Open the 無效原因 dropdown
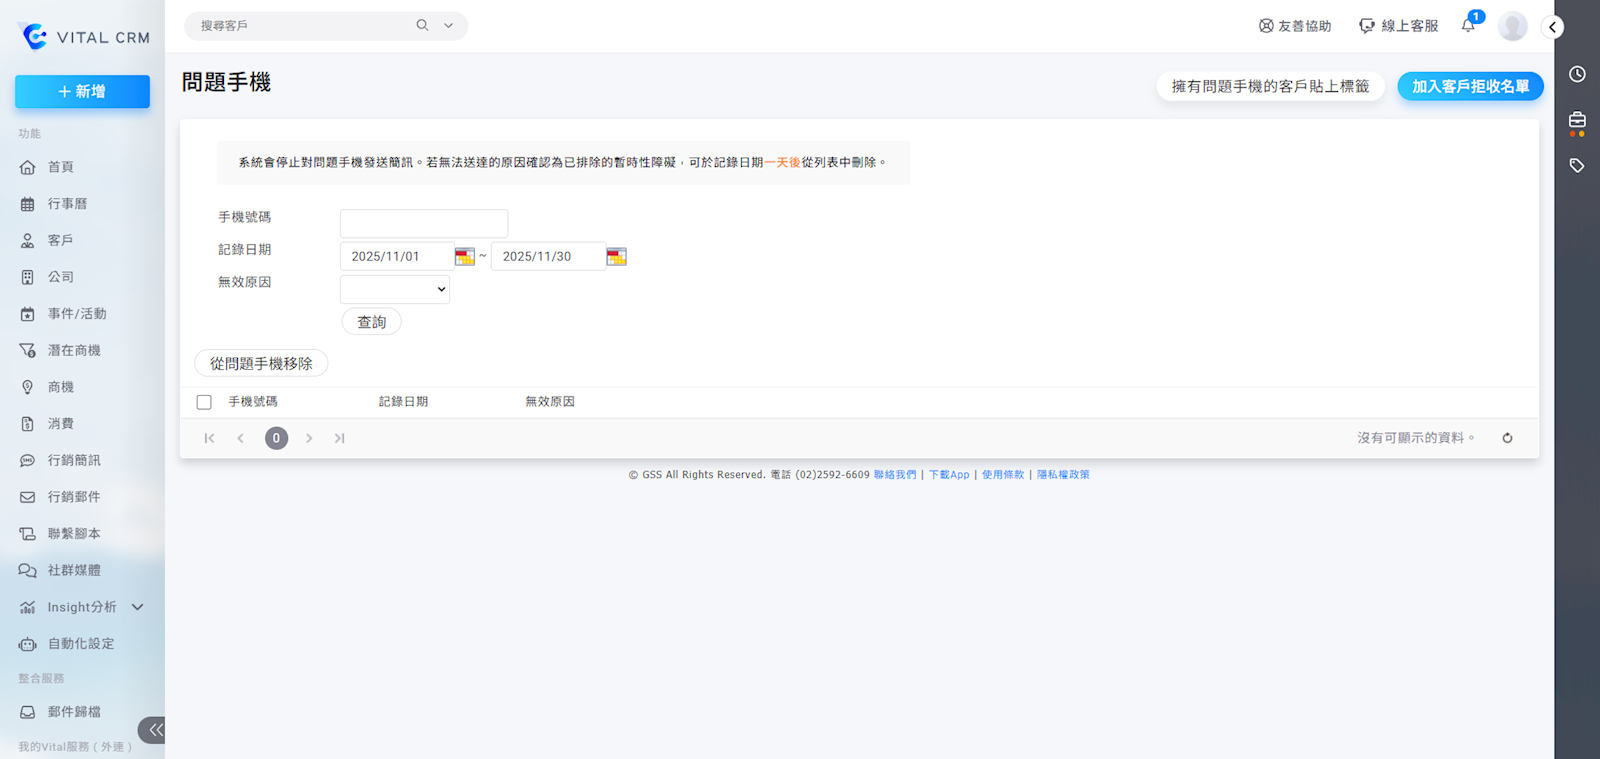Viewport: 1600px width, 759px height. tap(395, 290)
